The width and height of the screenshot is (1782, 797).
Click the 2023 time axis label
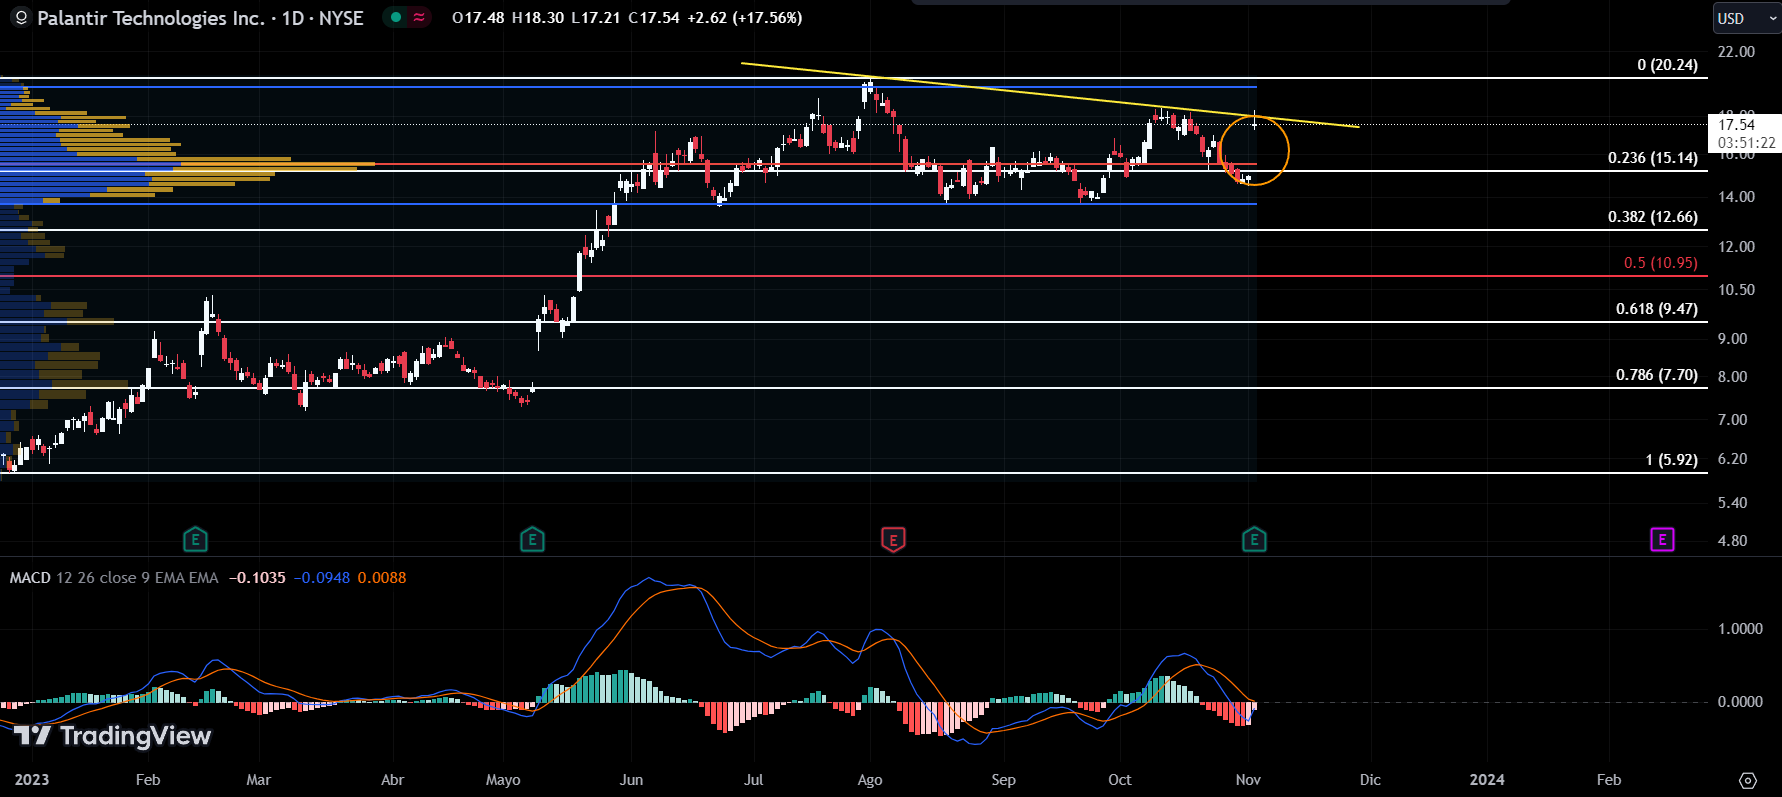pos(31,780)
